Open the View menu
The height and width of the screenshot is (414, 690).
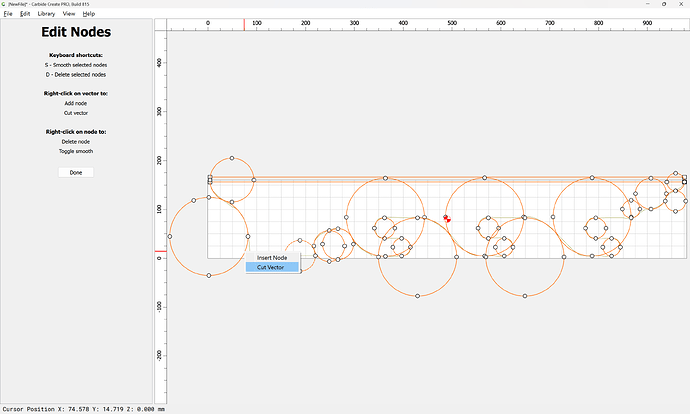[68, 14]
